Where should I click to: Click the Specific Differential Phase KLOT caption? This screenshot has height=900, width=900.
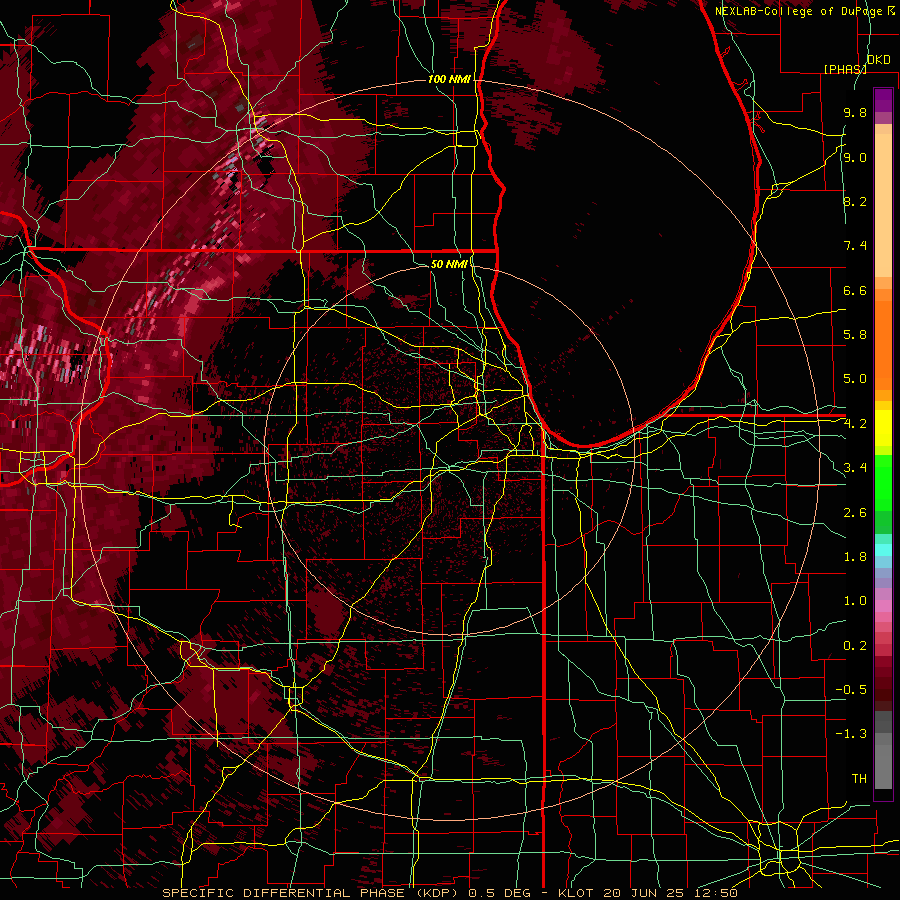click(x=449, y=893)
